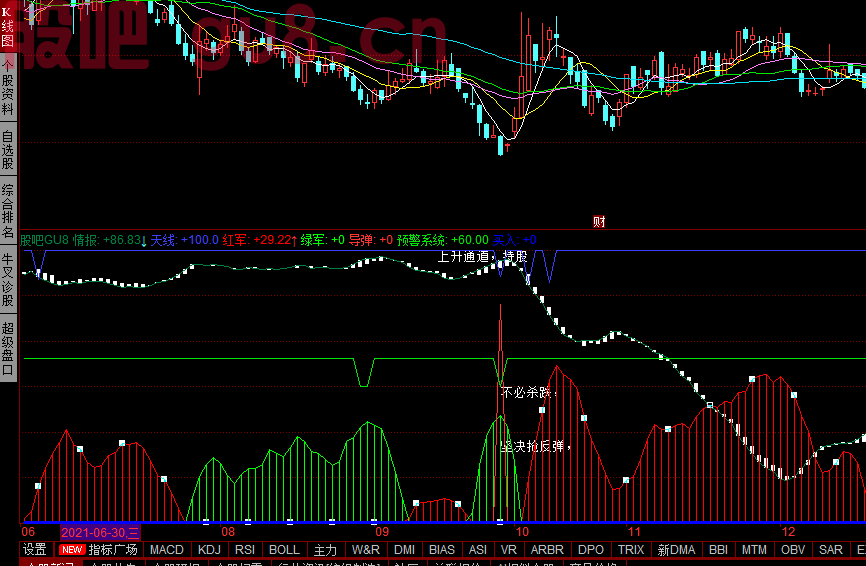Image resolution: width=866 pixels, height=566 pixels.
Task: Open 自选股 in left sidebar
Action: [8, 149]
